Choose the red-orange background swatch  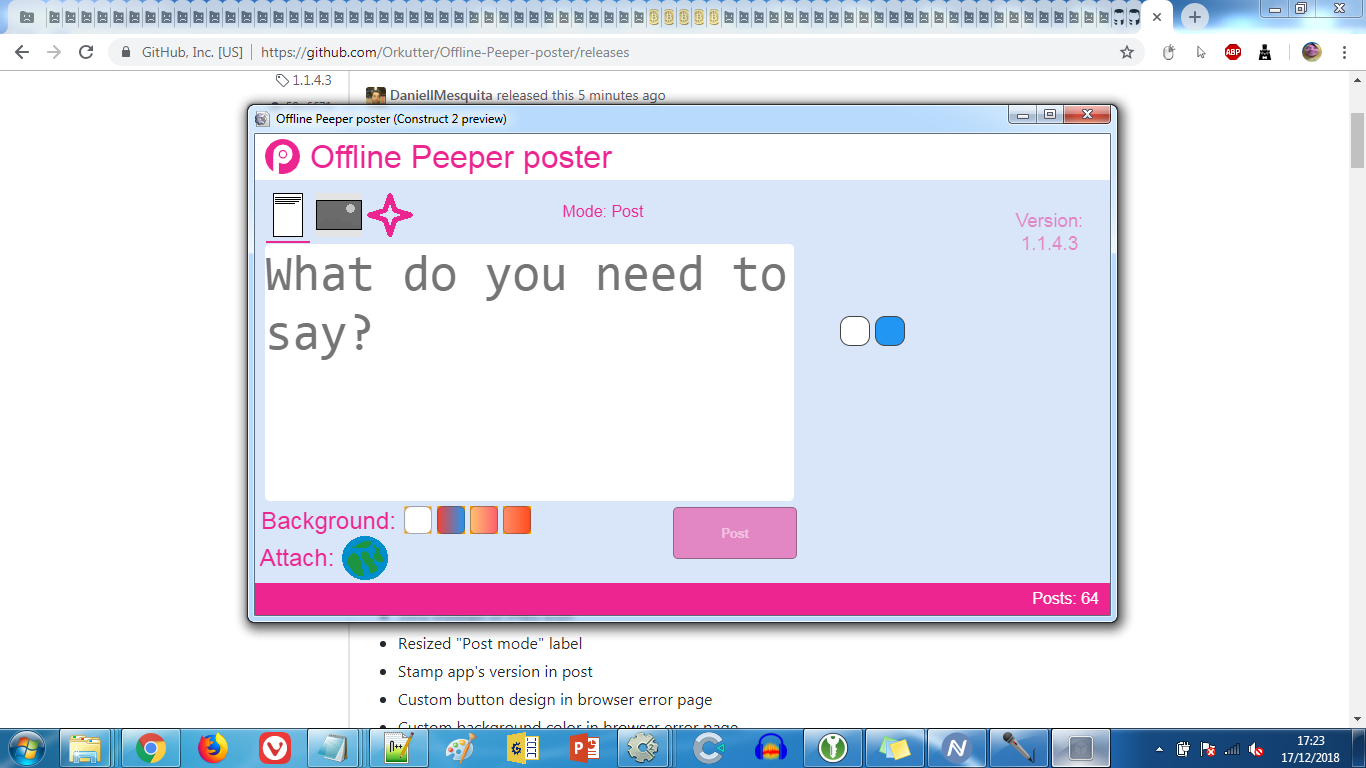(x=517, y=520)
